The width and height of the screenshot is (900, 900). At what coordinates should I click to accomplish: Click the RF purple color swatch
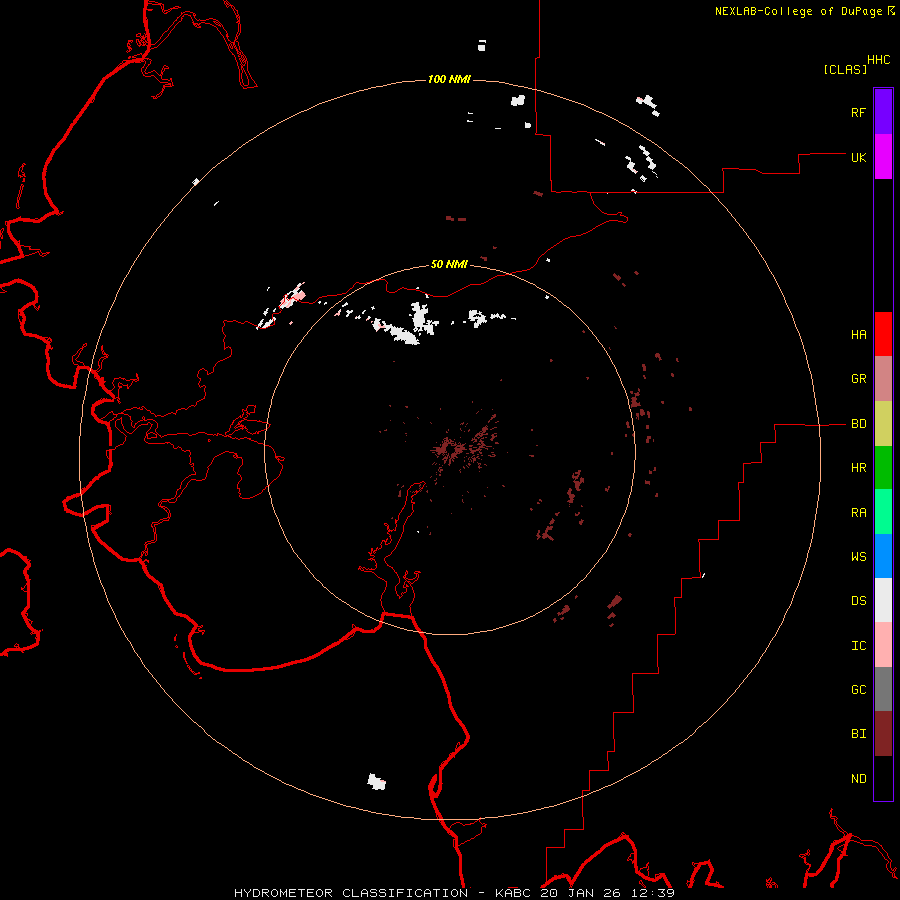(x=883, y=112)
